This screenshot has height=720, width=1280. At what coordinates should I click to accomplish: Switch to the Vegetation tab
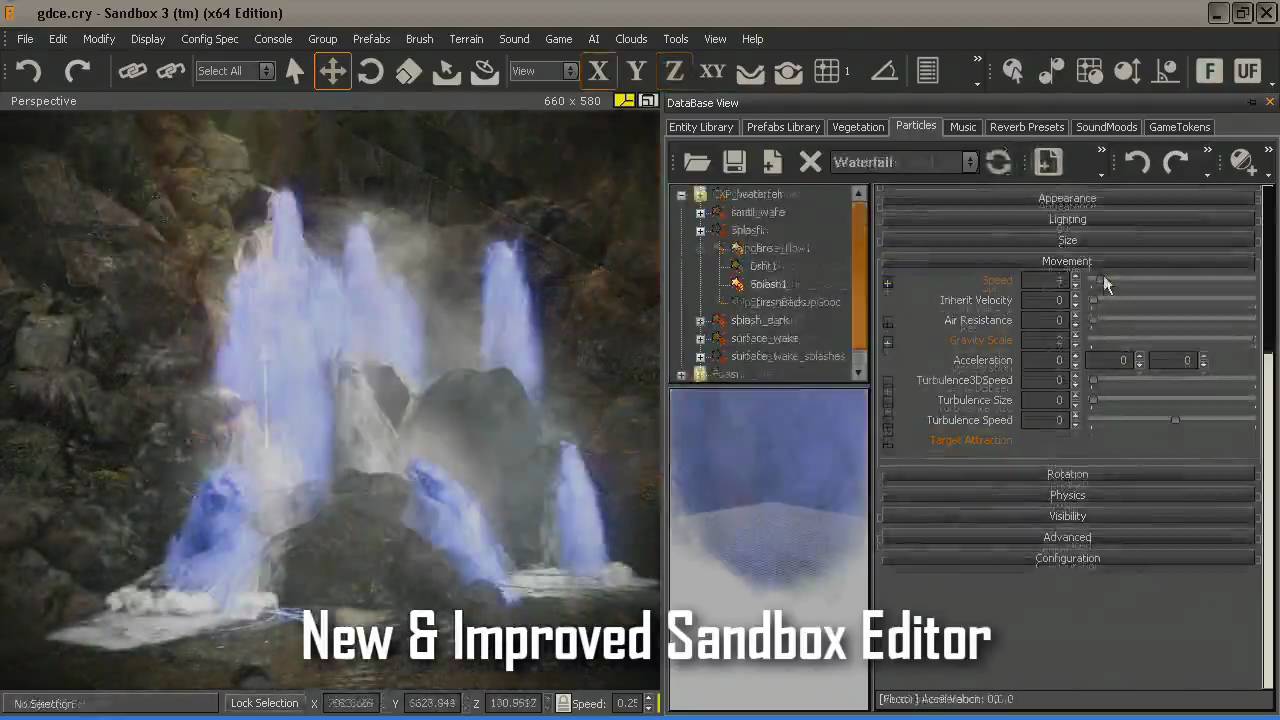(858, 127)
